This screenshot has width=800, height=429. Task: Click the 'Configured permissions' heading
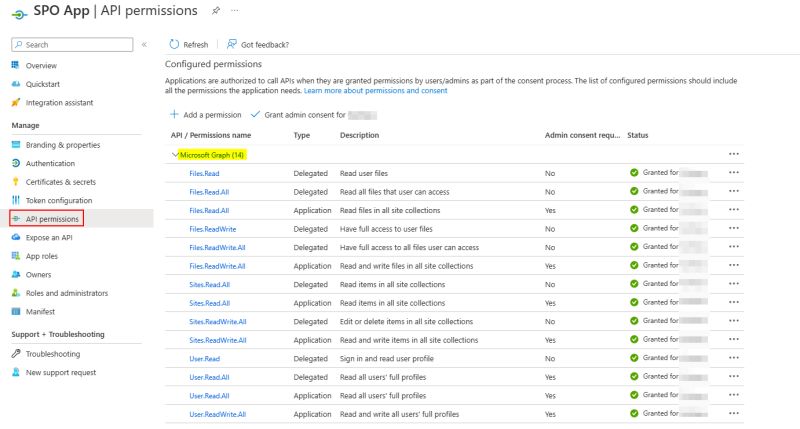(213, 64)
